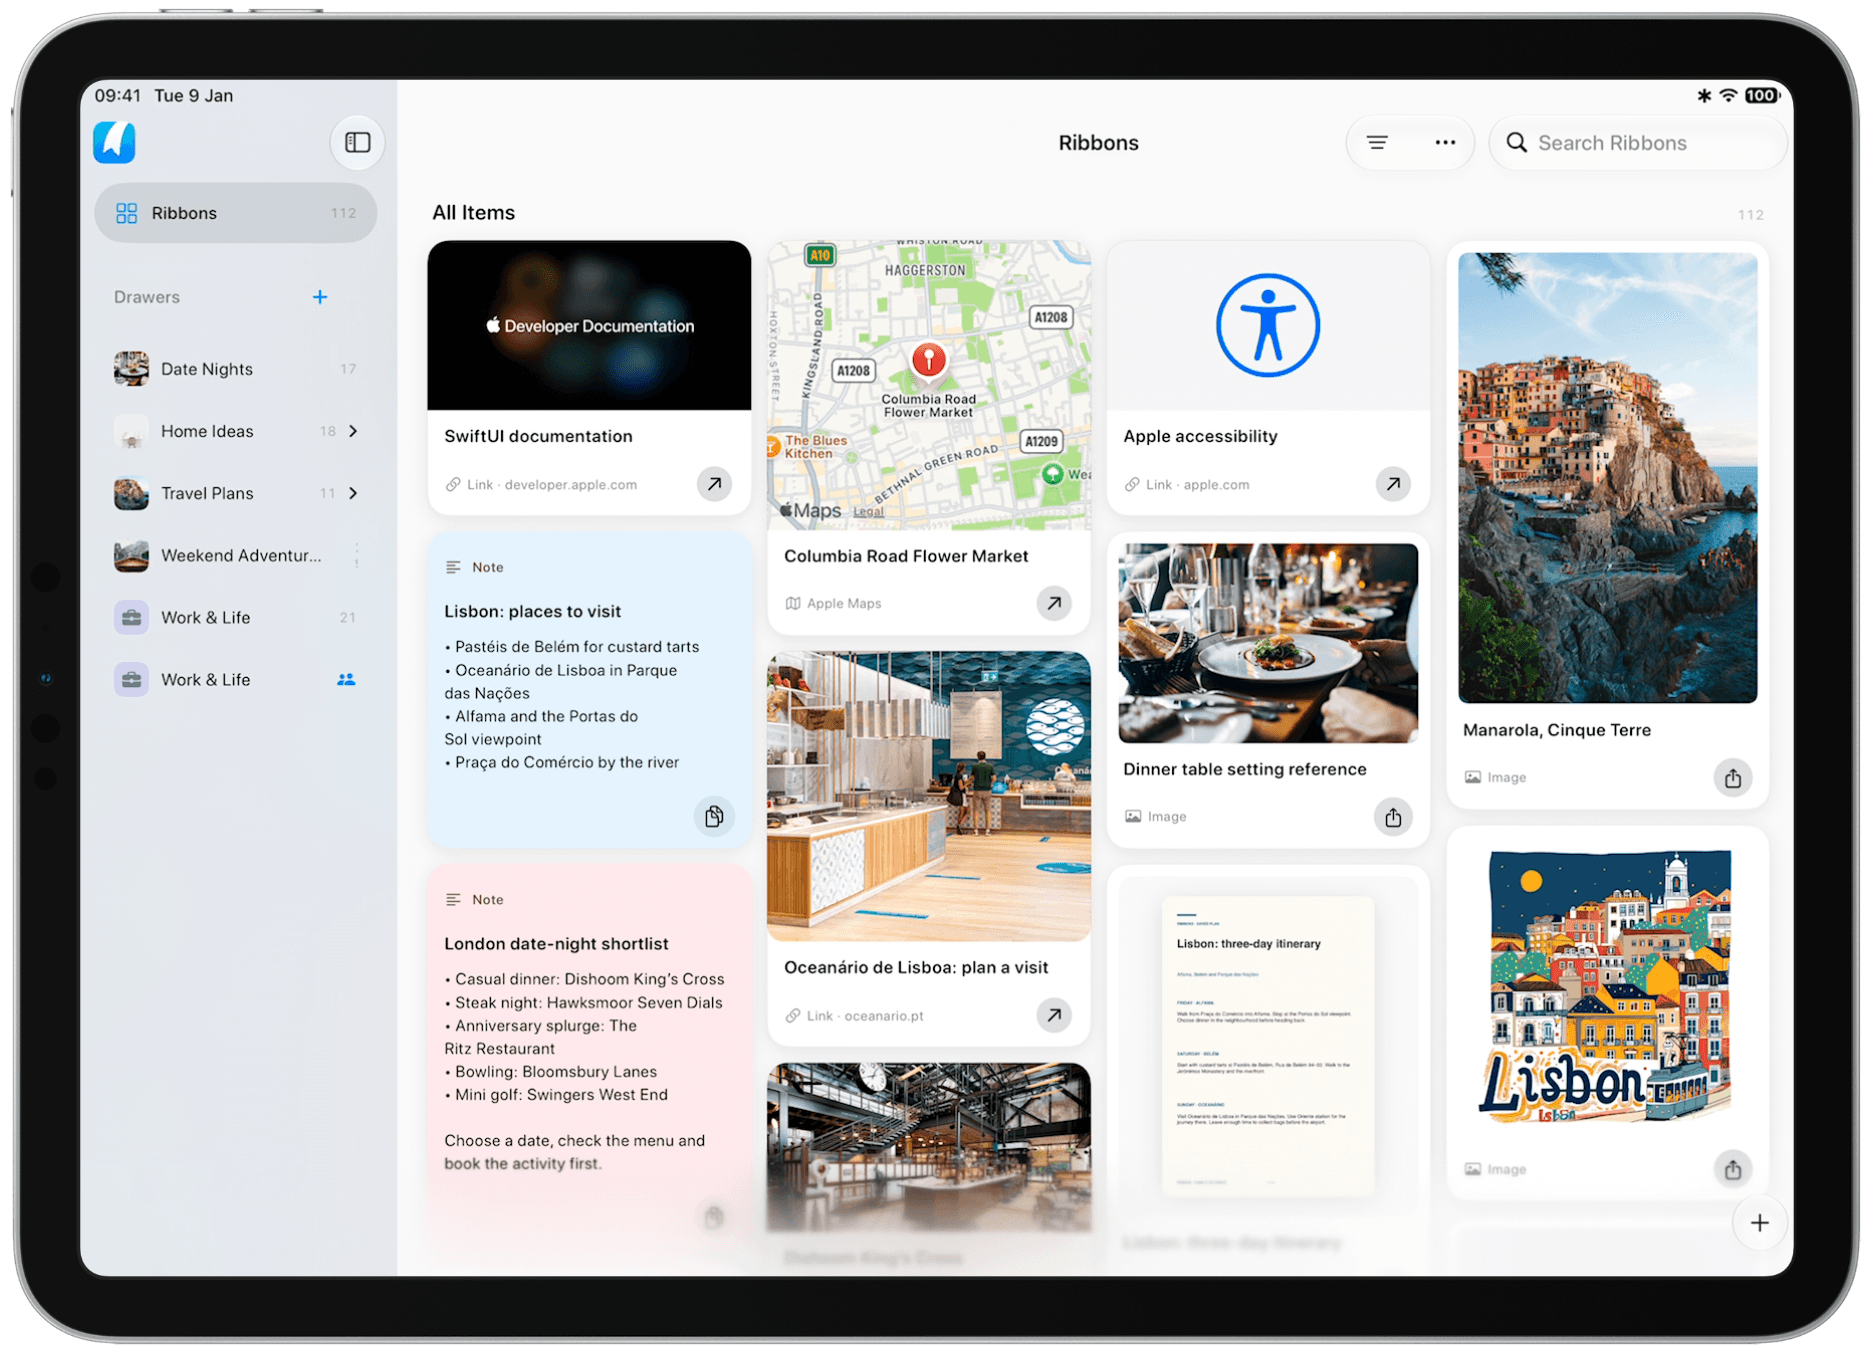Open the Manarola cliffside photo
Viewport: 1874px width, 1356px height.
point(1607,477)
